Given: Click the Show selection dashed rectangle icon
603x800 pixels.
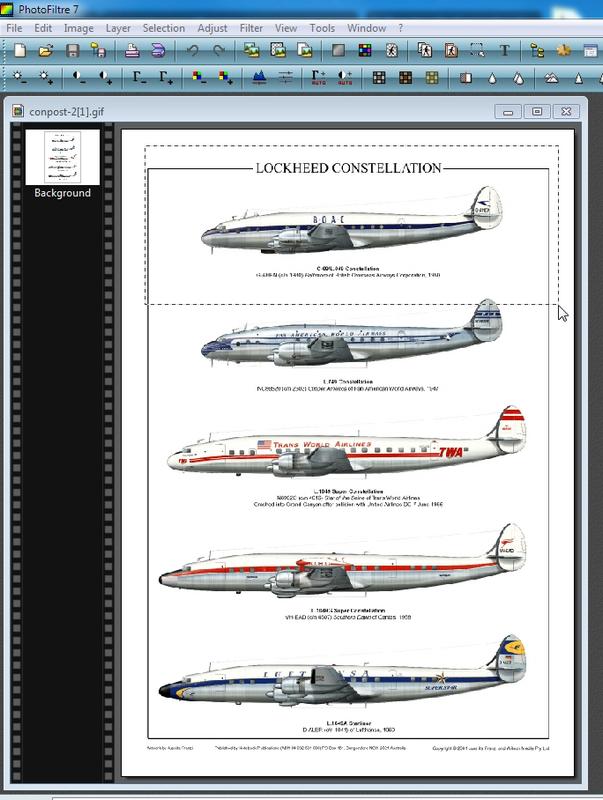Looking at the screenshot, I should click(x=478, y=50).
